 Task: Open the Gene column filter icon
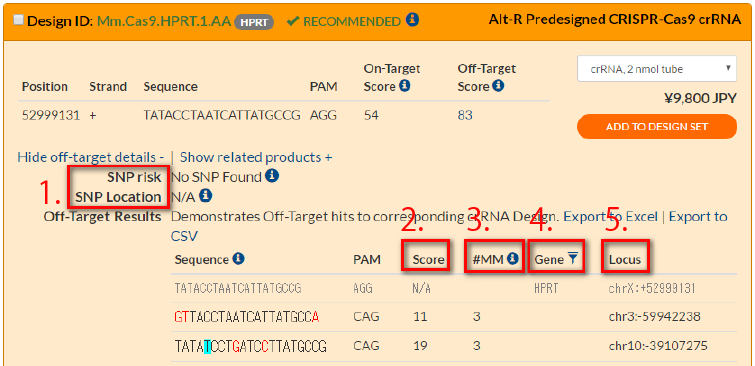[x=572, y=259]
